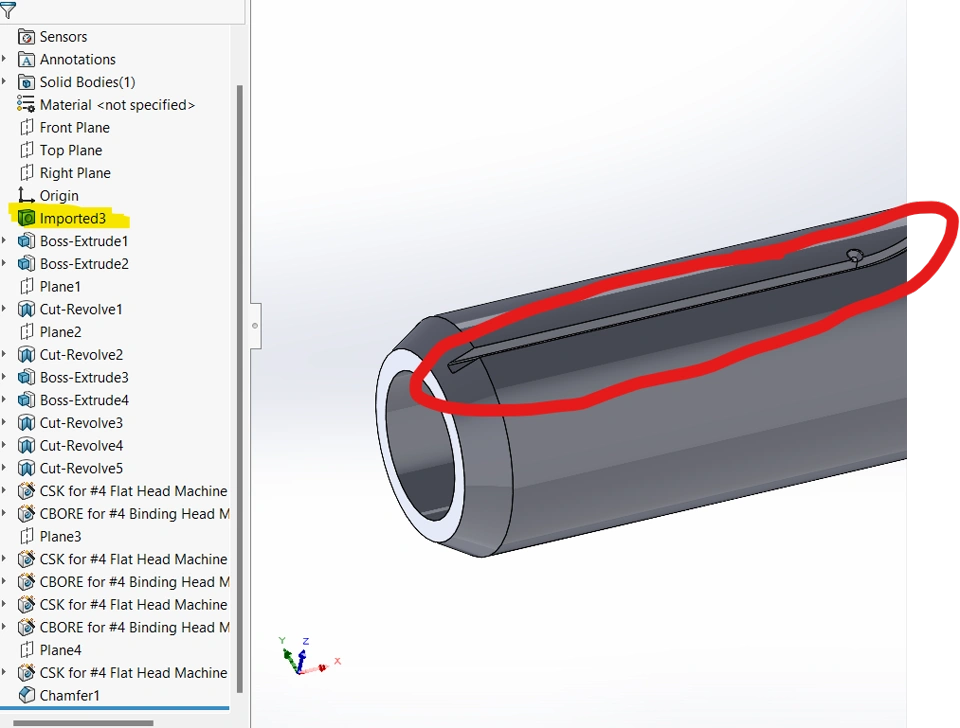
Task: Expand the Solid Bodies(1) node
Action: (4, 82)
